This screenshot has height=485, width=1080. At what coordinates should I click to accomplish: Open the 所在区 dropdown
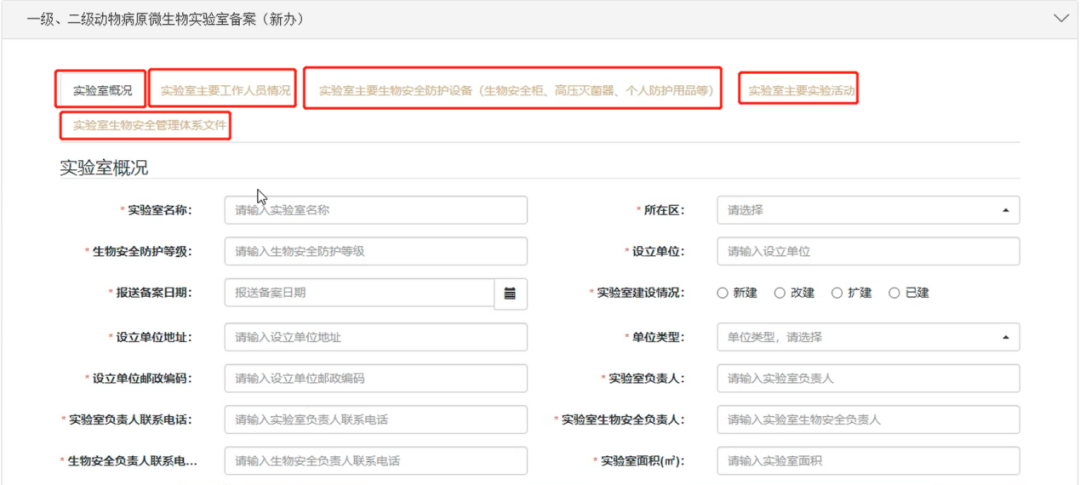[867, 210]
